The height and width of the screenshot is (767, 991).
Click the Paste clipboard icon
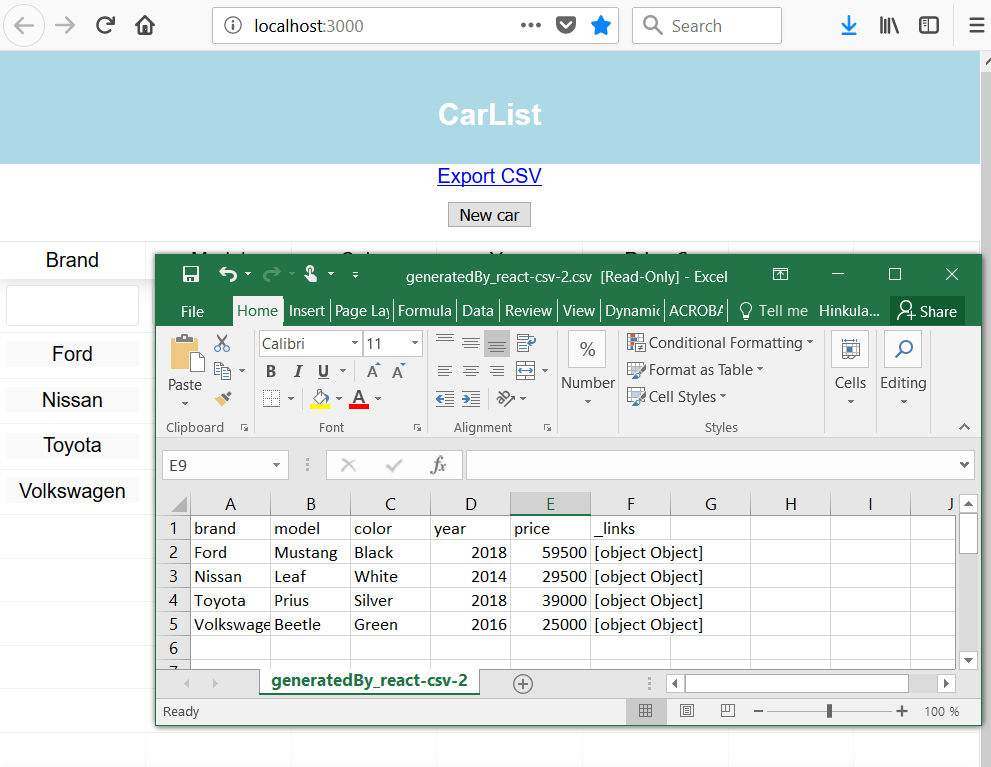click(187, 353)
